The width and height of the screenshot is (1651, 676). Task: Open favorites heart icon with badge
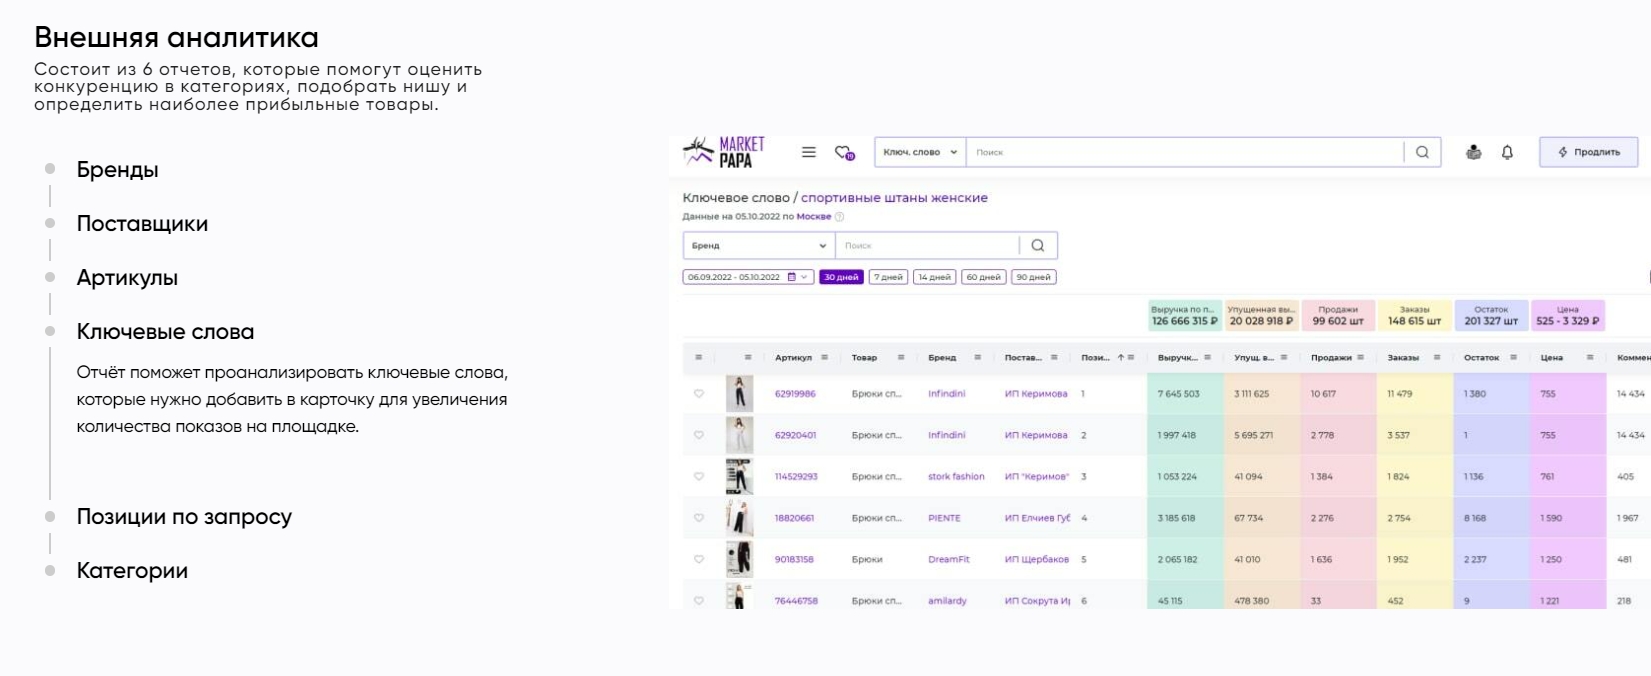click(844, 153)
